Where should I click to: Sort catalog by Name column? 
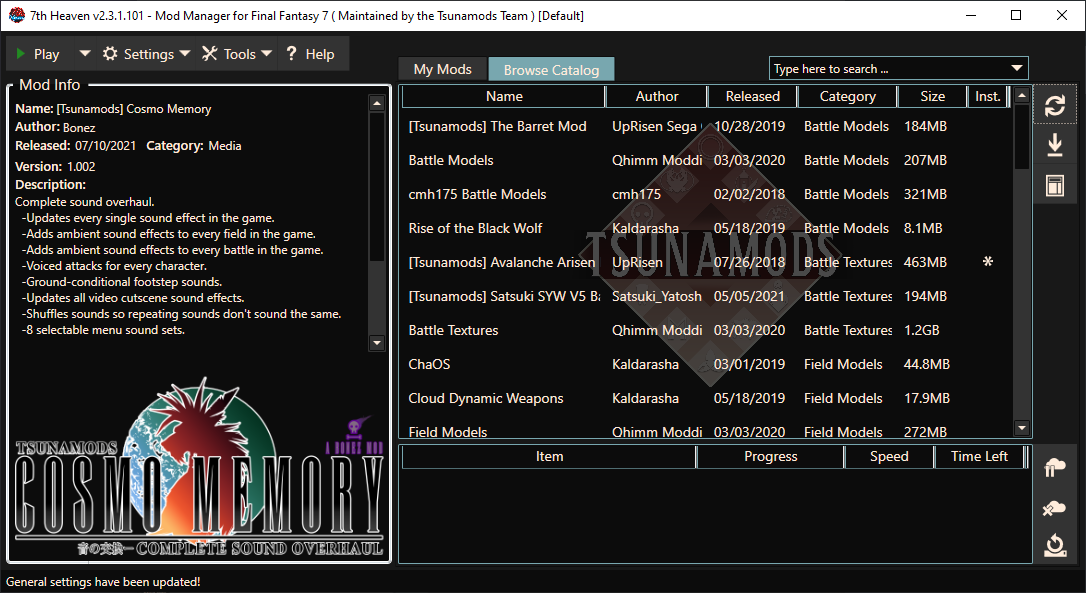coord(504,96)
